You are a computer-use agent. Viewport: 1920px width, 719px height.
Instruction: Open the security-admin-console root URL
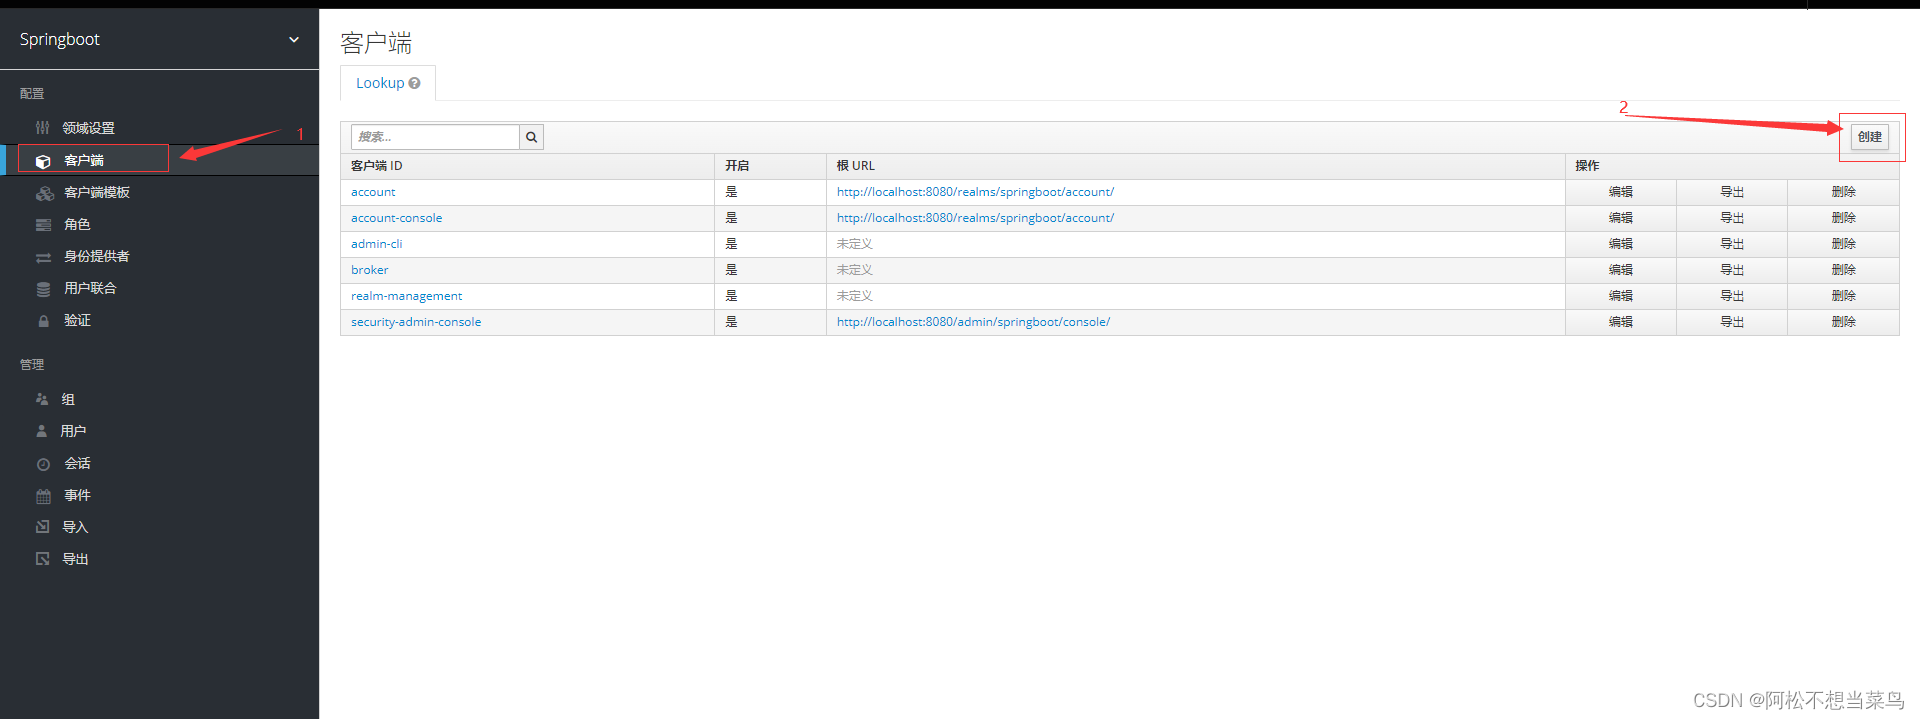click(973, 322)
